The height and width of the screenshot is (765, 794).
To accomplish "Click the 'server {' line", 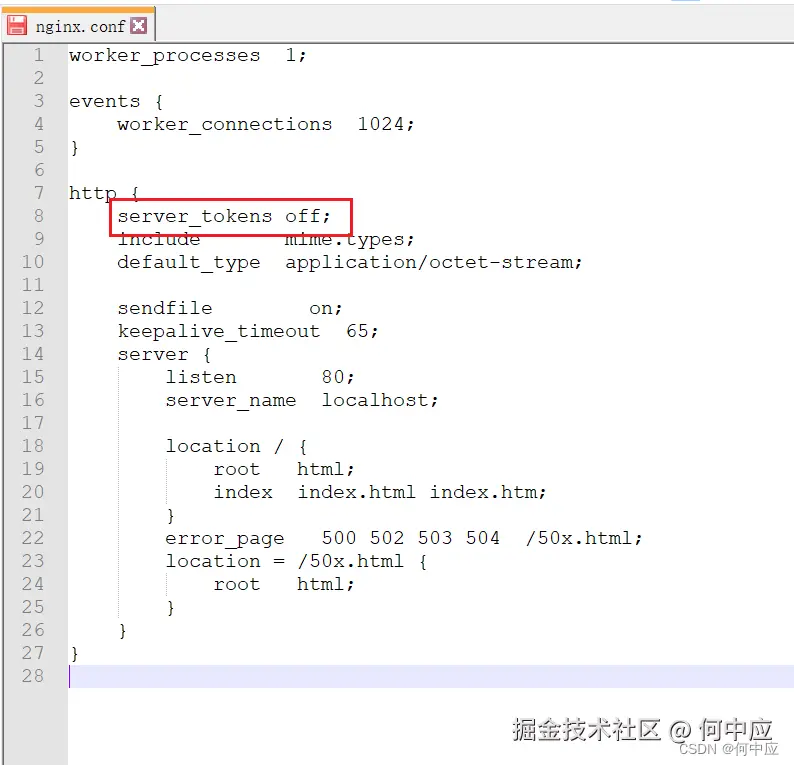I will coord(164,354).
